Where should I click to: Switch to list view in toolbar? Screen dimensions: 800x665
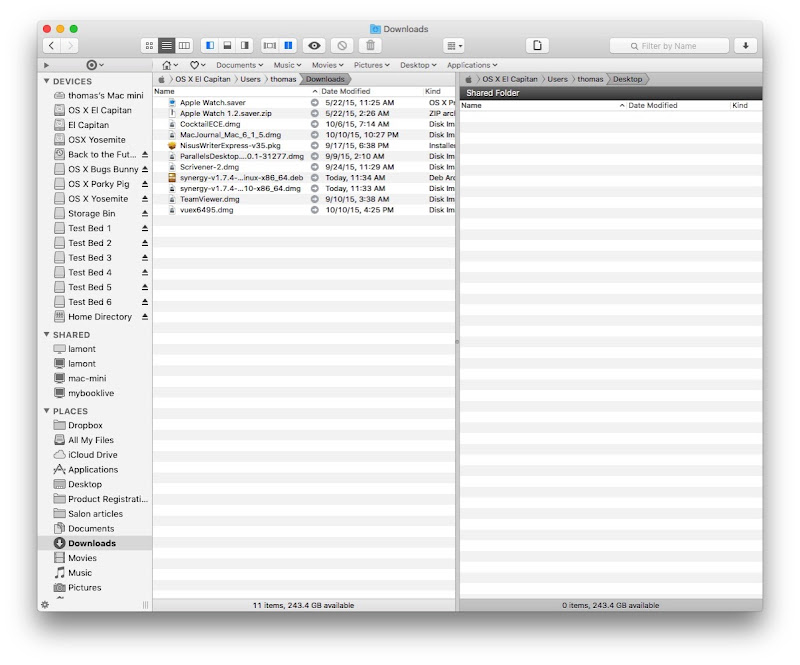point(167,45)
